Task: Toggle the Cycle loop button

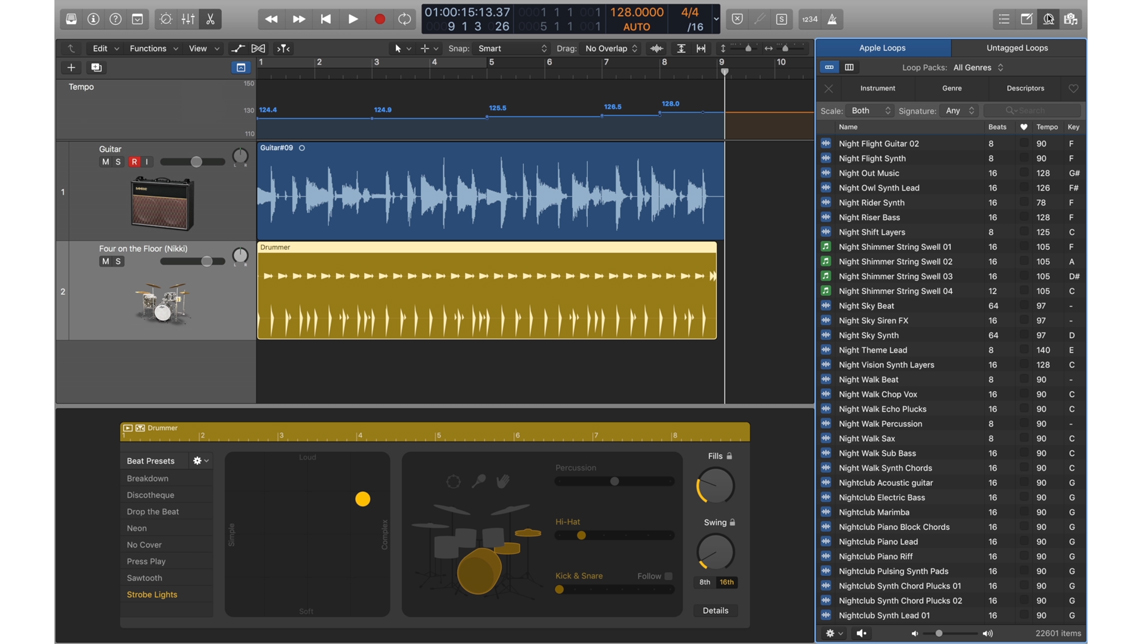Action: point(404,19)
